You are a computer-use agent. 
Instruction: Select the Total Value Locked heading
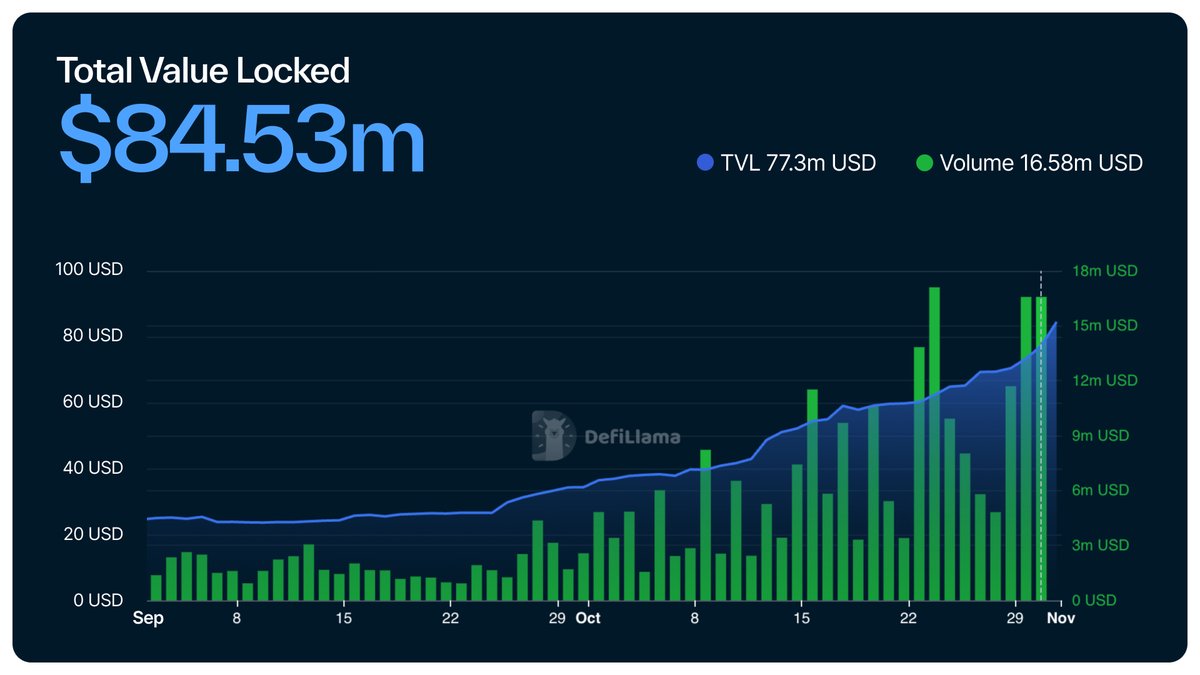click(204, 70)
